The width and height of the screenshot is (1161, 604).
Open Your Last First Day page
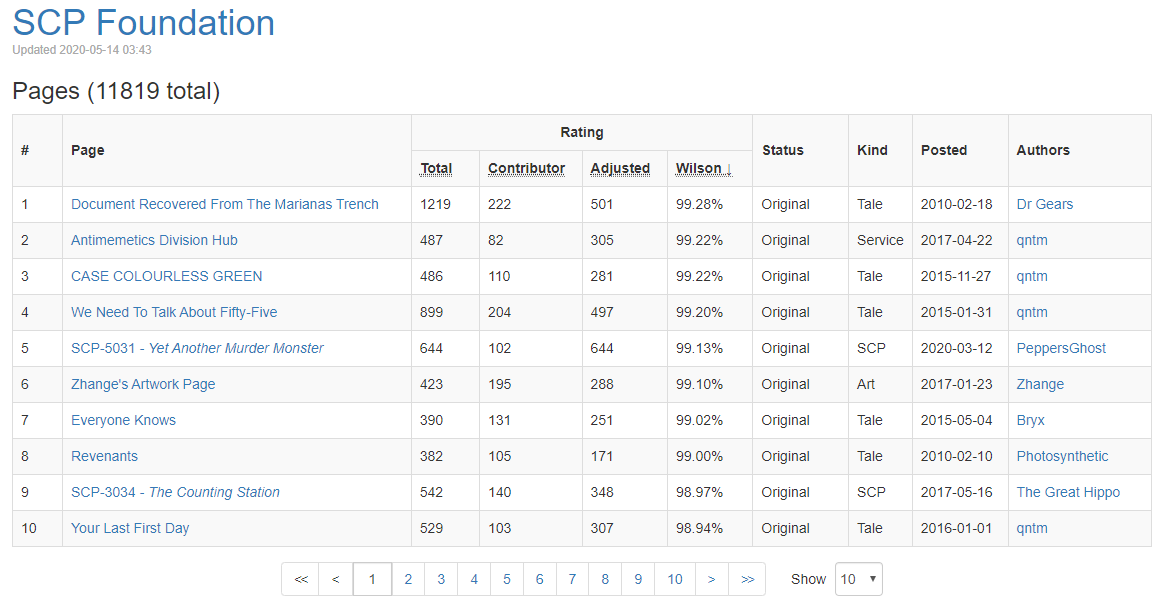[x=130, y=528]
